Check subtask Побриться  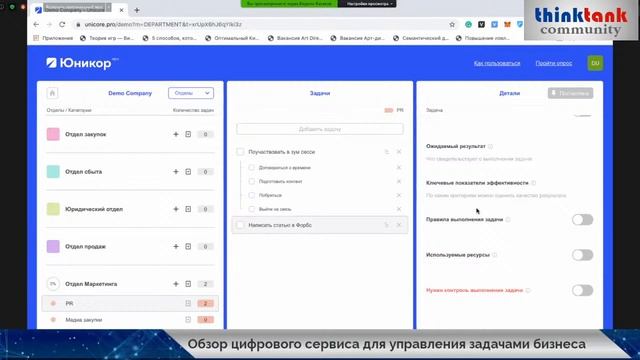pyautogui.click(x=251, y=195)
